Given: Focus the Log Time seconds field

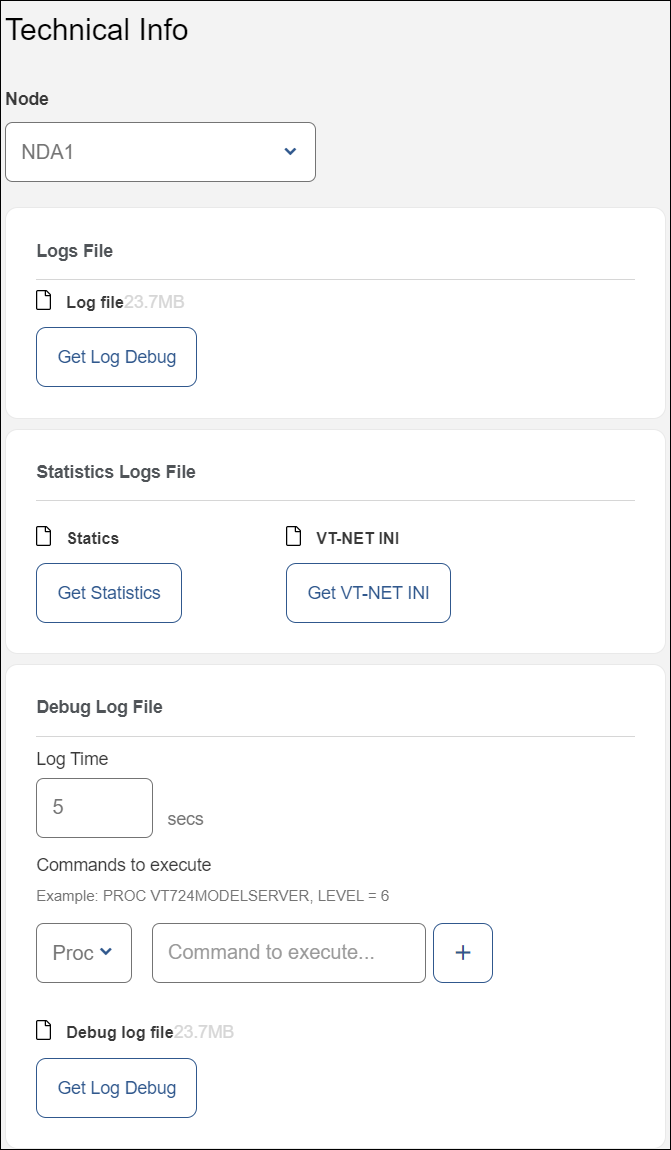Looking at the screenshot, I should coord(94,807).
